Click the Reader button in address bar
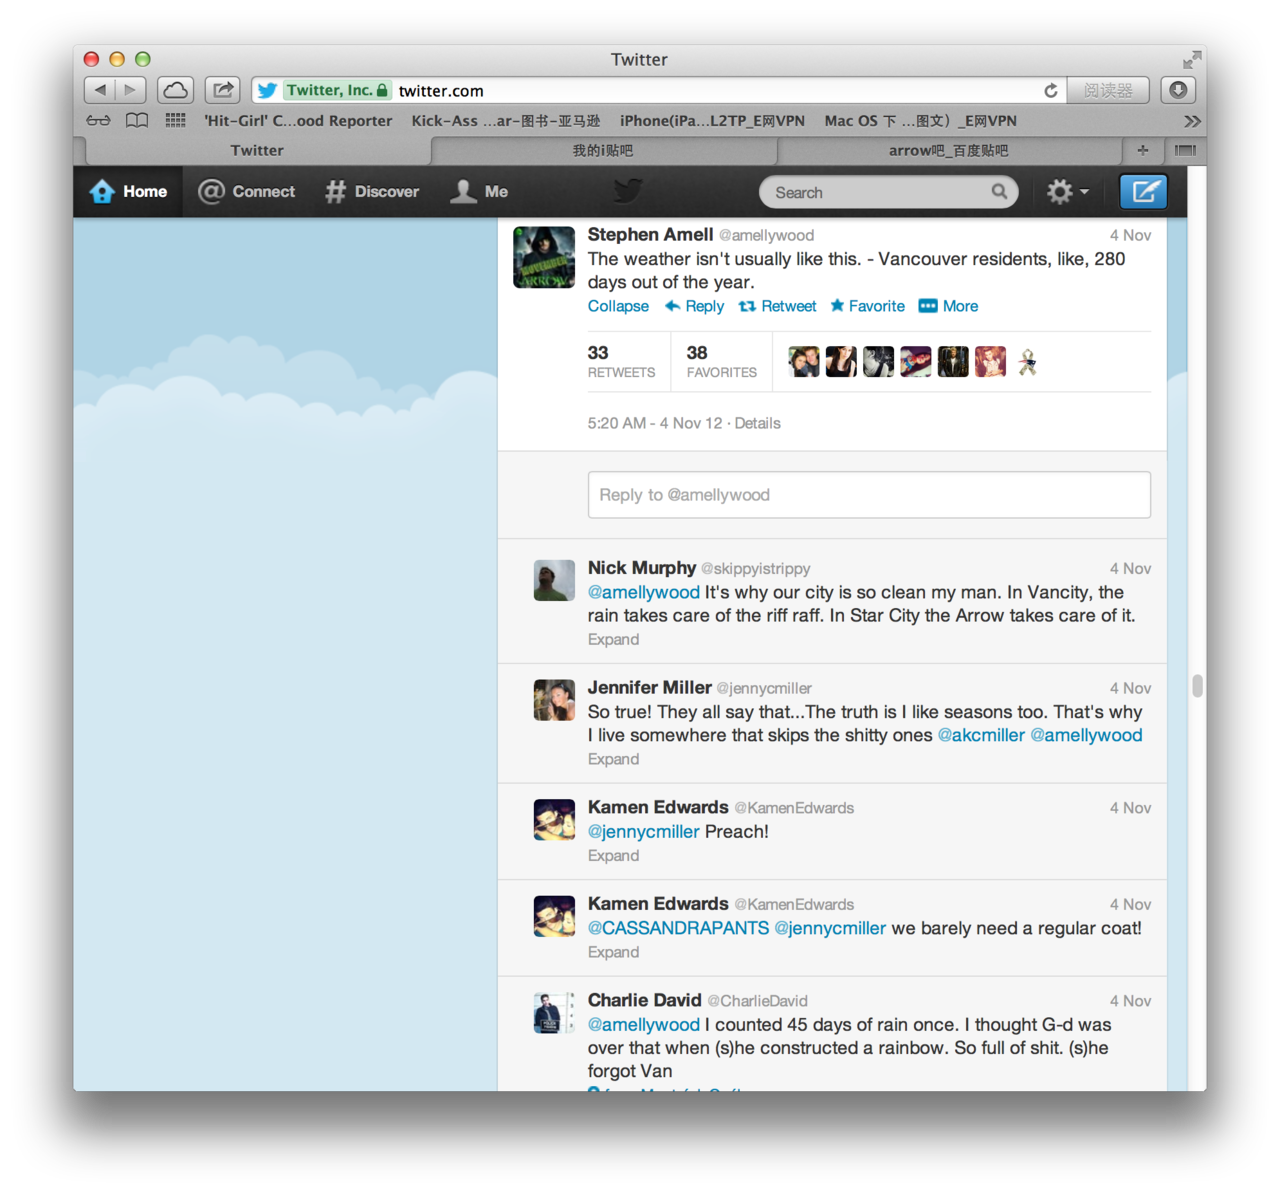 pyautogui.click(x=1108, y=90)
